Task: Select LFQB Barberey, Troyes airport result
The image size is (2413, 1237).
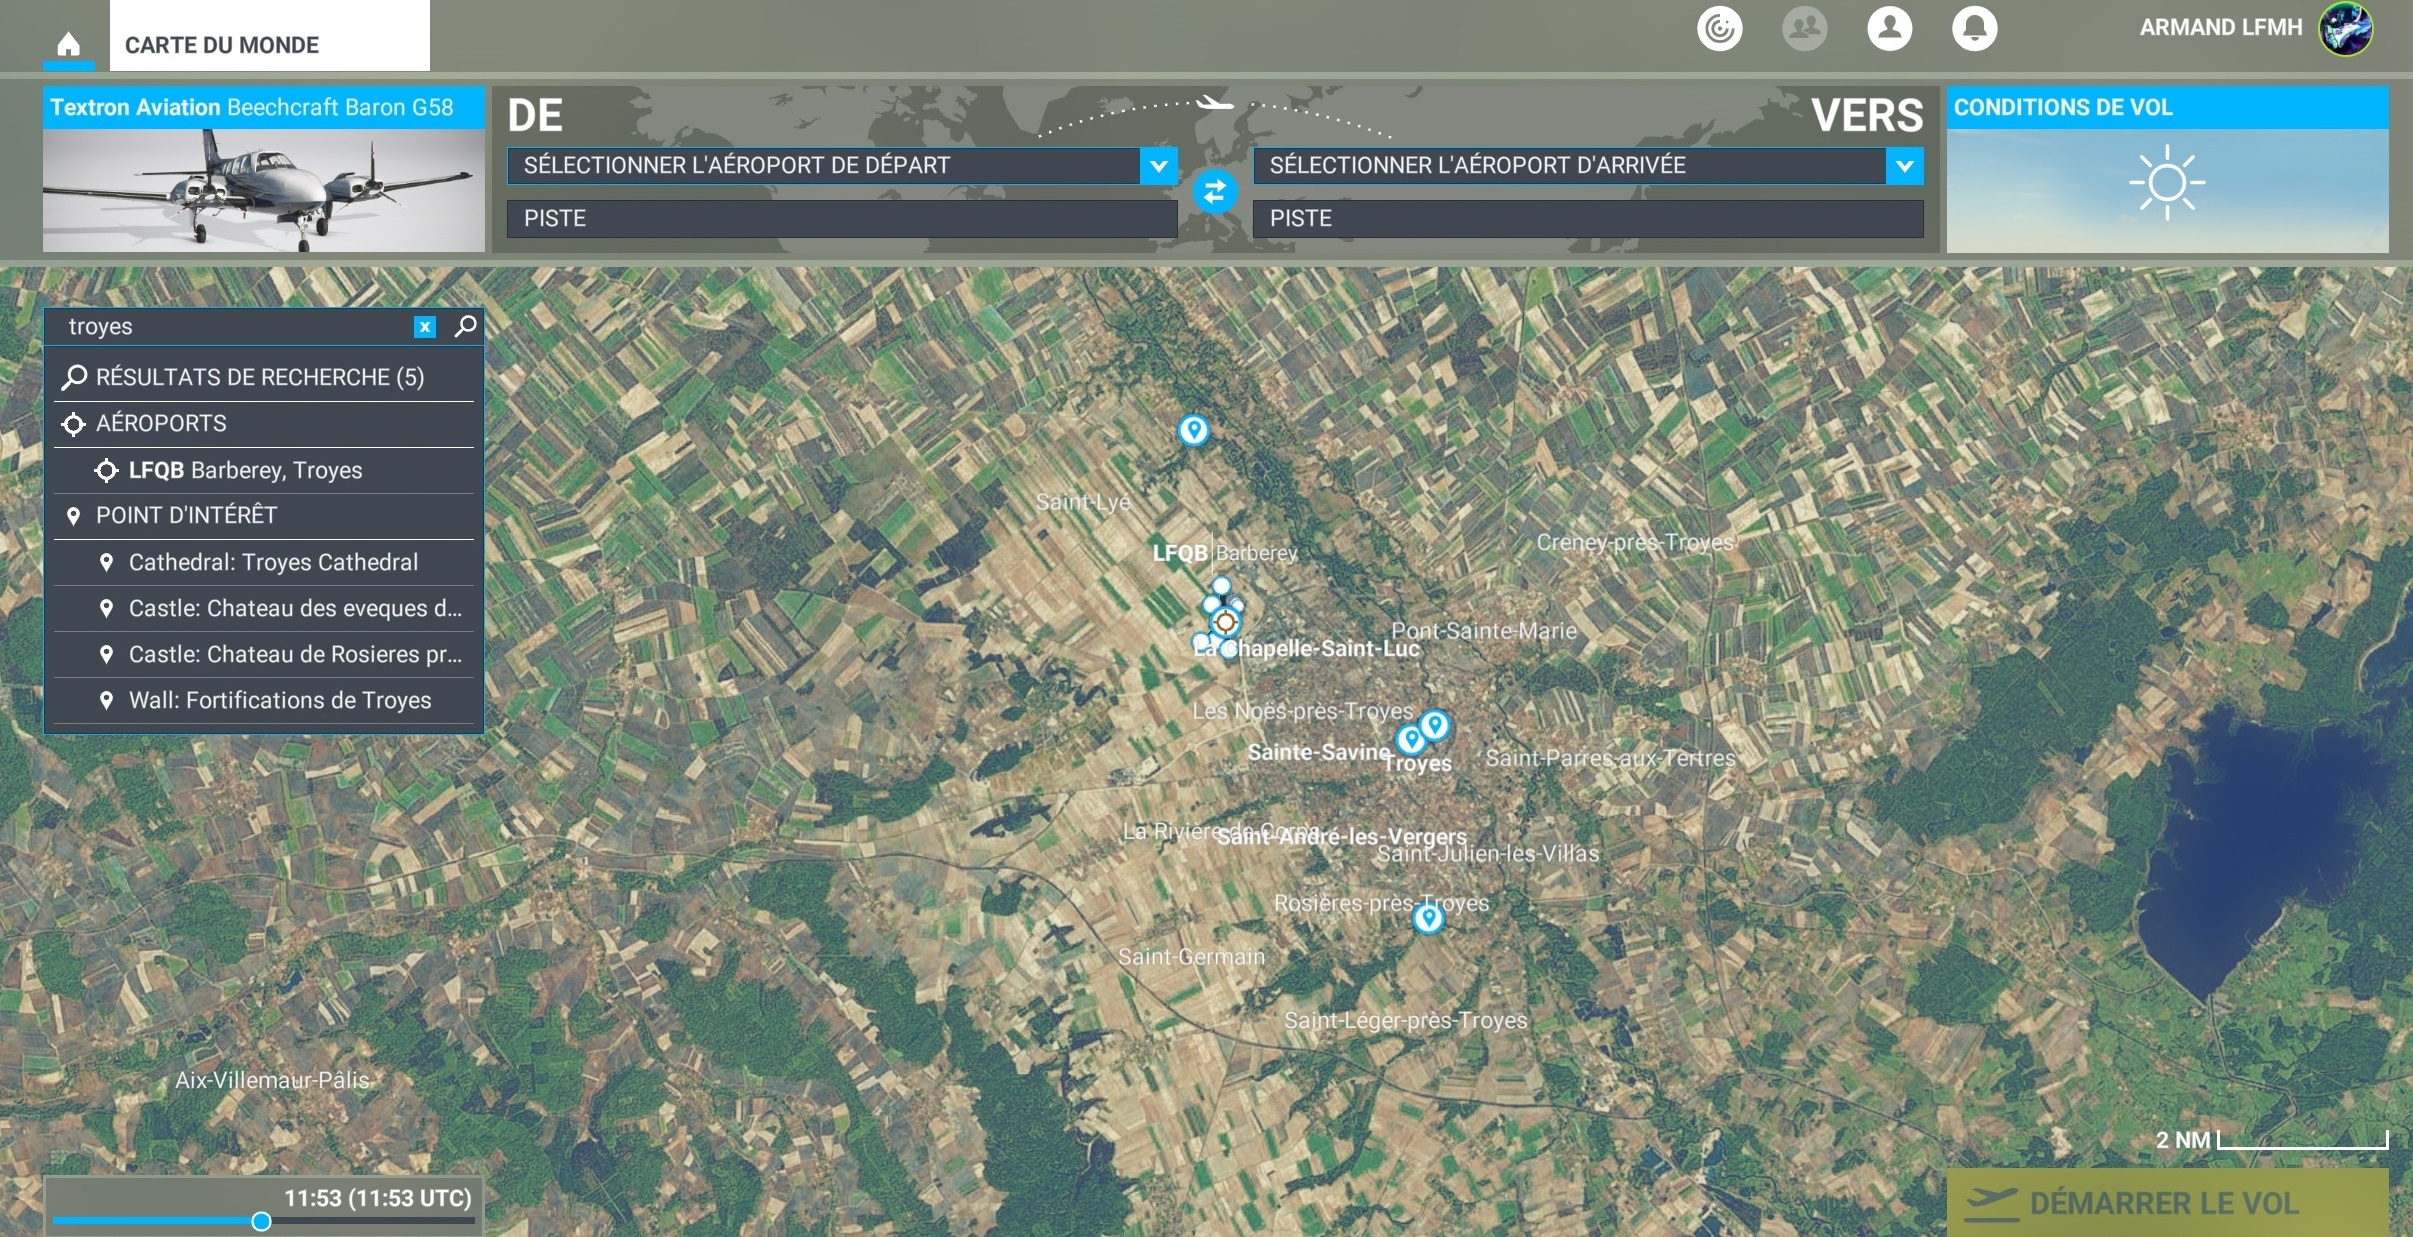Action: [245, 470]
